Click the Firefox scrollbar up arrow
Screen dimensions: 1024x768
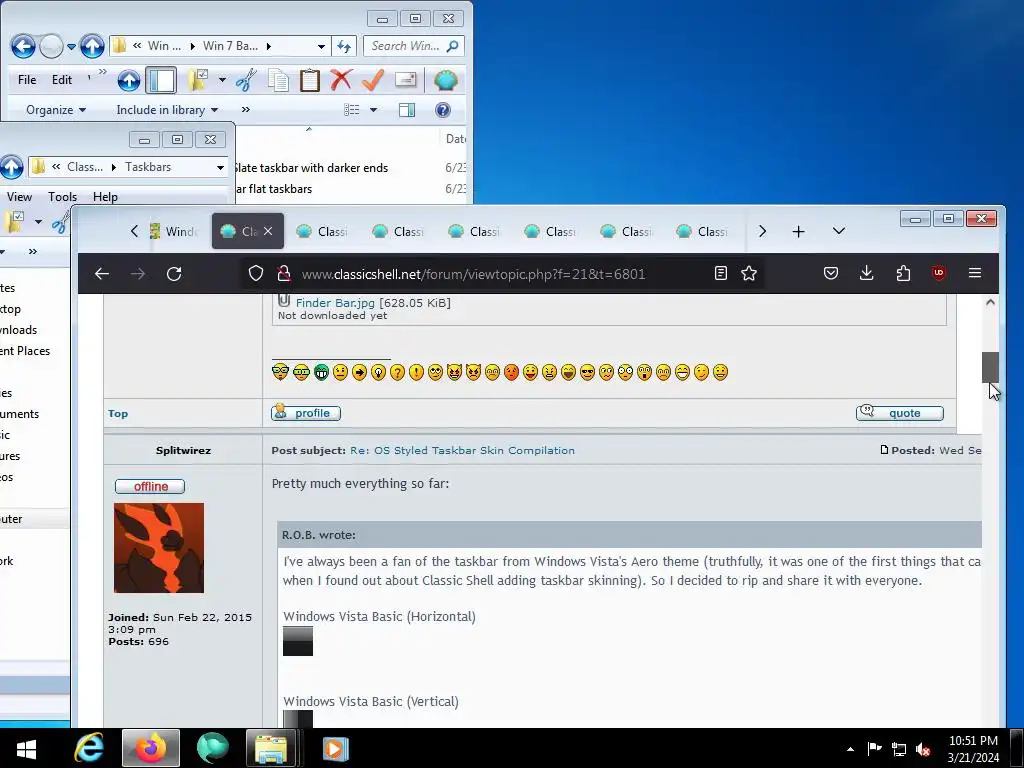990,302
